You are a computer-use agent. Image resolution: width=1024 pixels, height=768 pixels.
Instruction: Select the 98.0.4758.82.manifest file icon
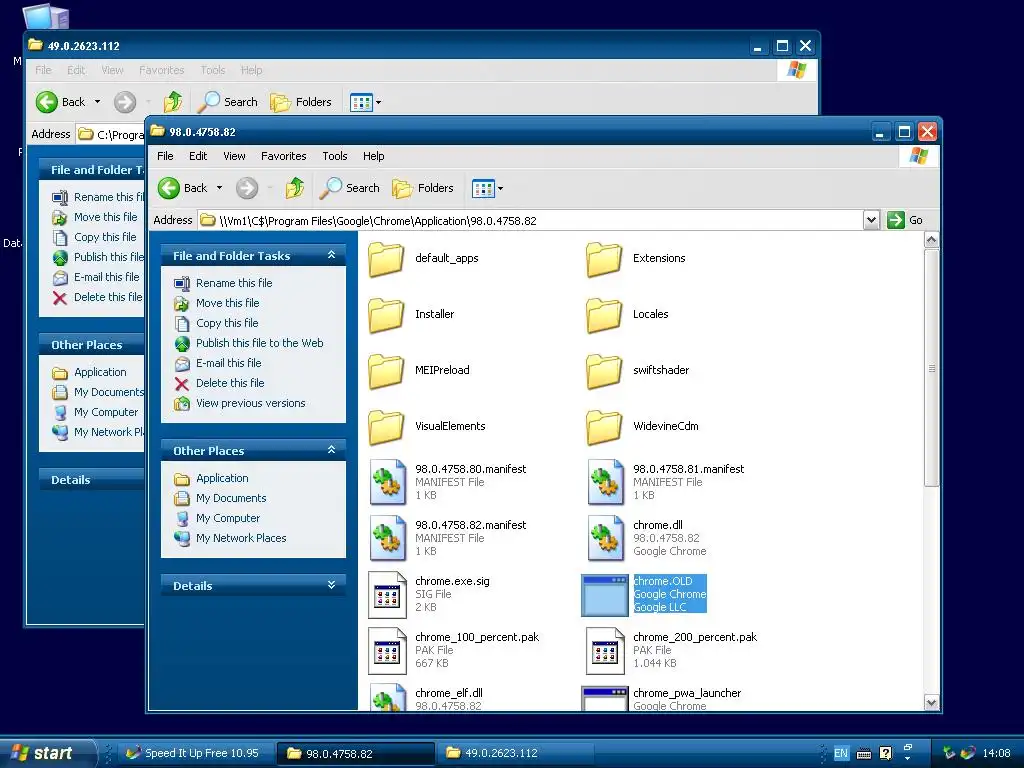[387, 538]
